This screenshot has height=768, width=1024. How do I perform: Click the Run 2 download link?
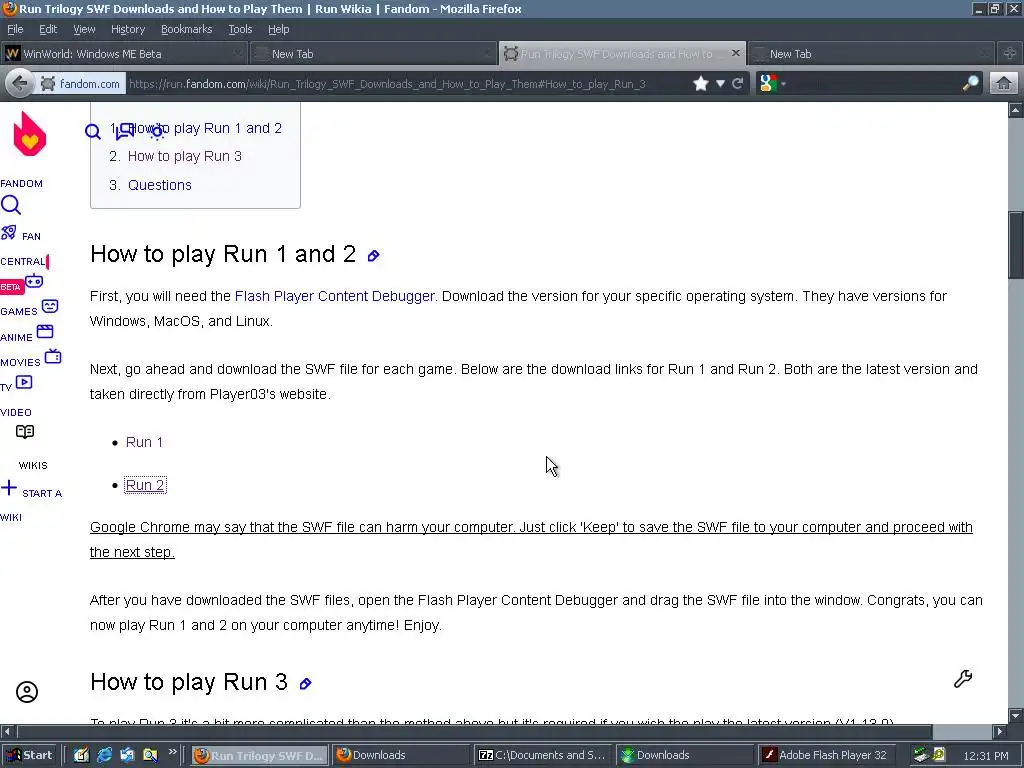pyautogui.click(x=145, y=485)
